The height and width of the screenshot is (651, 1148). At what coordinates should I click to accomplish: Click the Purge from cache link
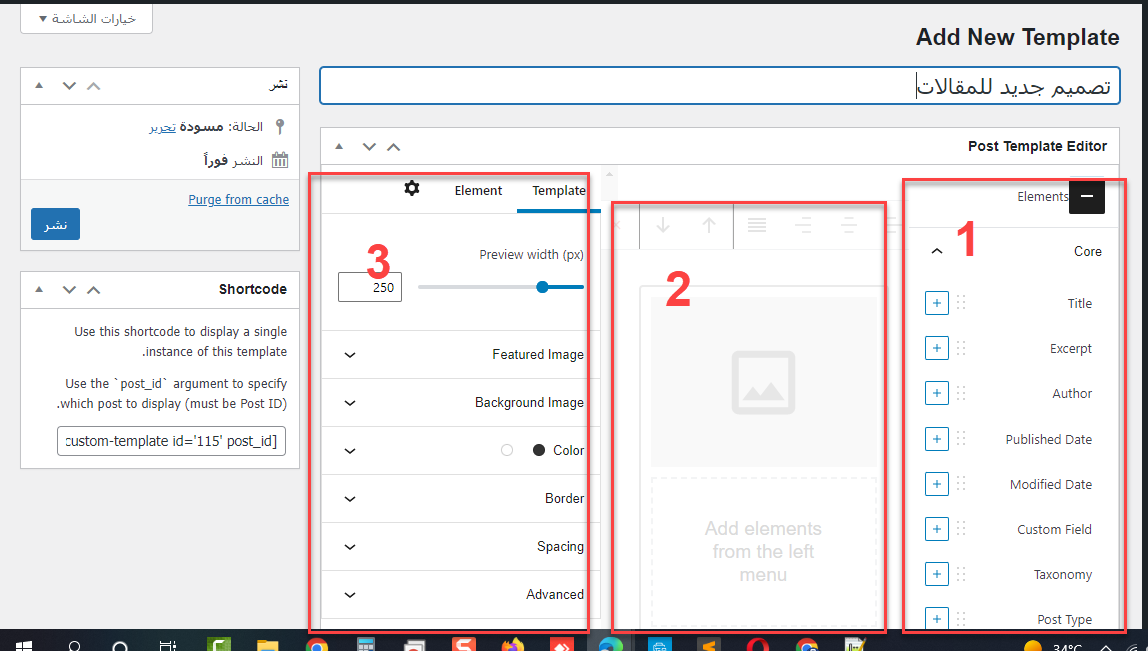[x=238, y=199]
